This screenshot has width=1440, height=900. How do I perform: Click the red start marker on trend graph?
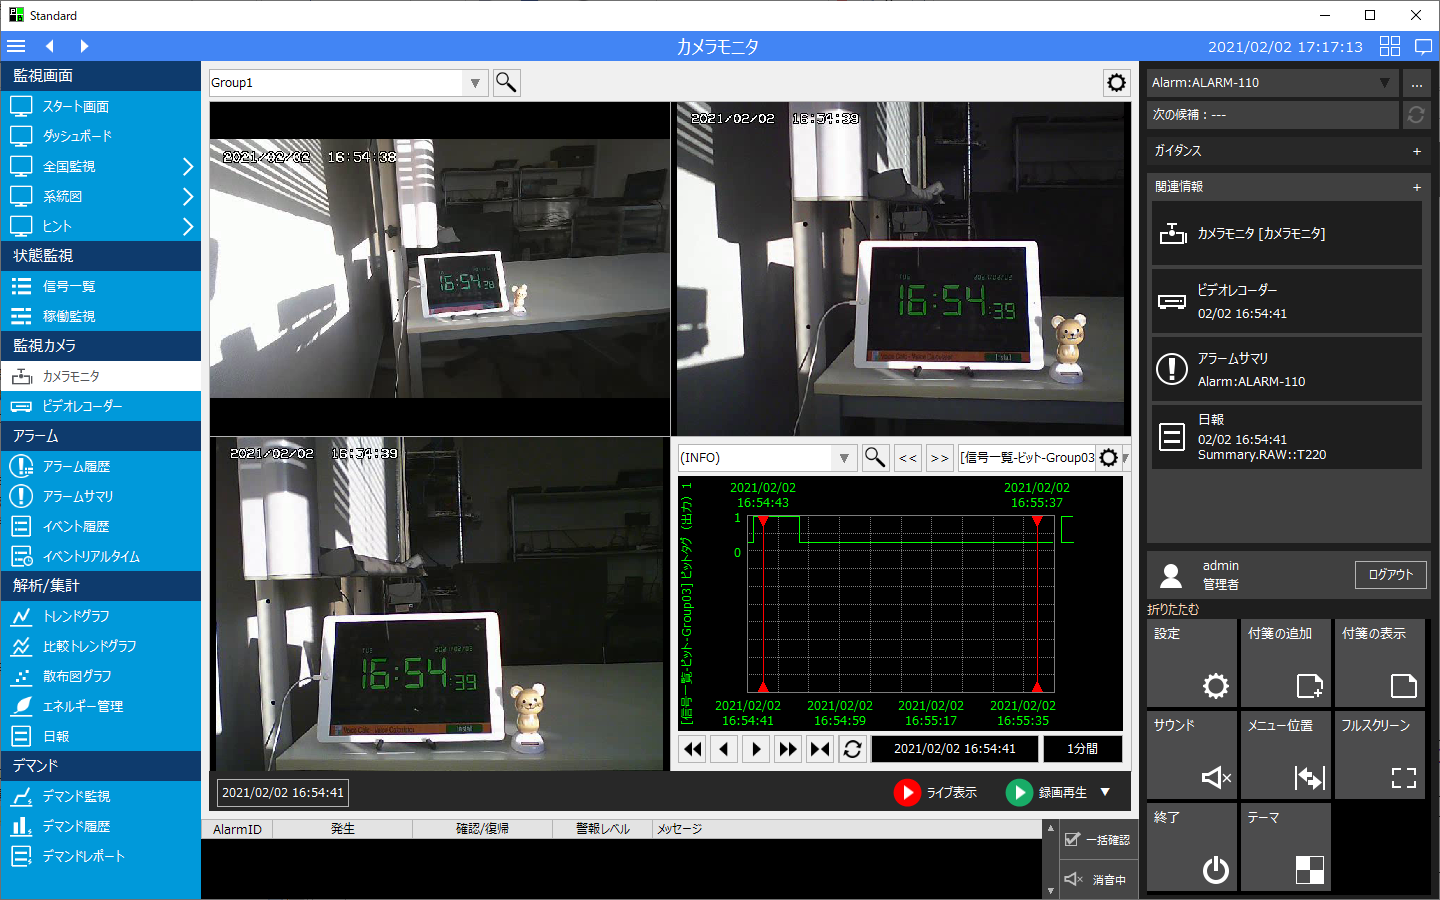763,521
